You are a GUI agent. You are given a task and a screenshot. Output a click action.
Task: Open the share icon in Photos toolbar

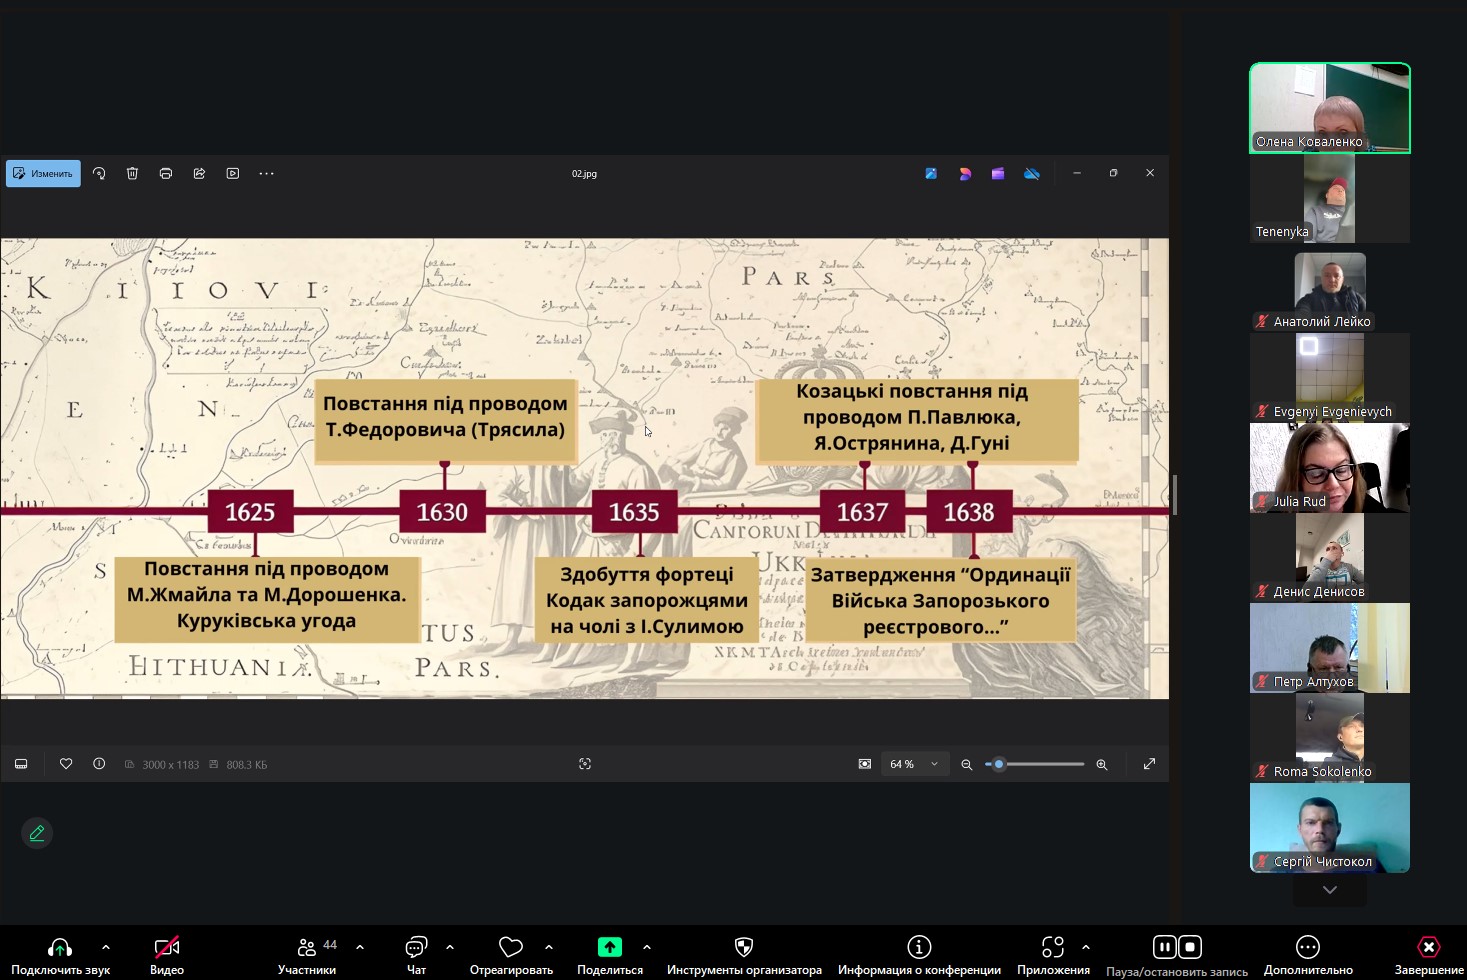(x=199, y=173)
